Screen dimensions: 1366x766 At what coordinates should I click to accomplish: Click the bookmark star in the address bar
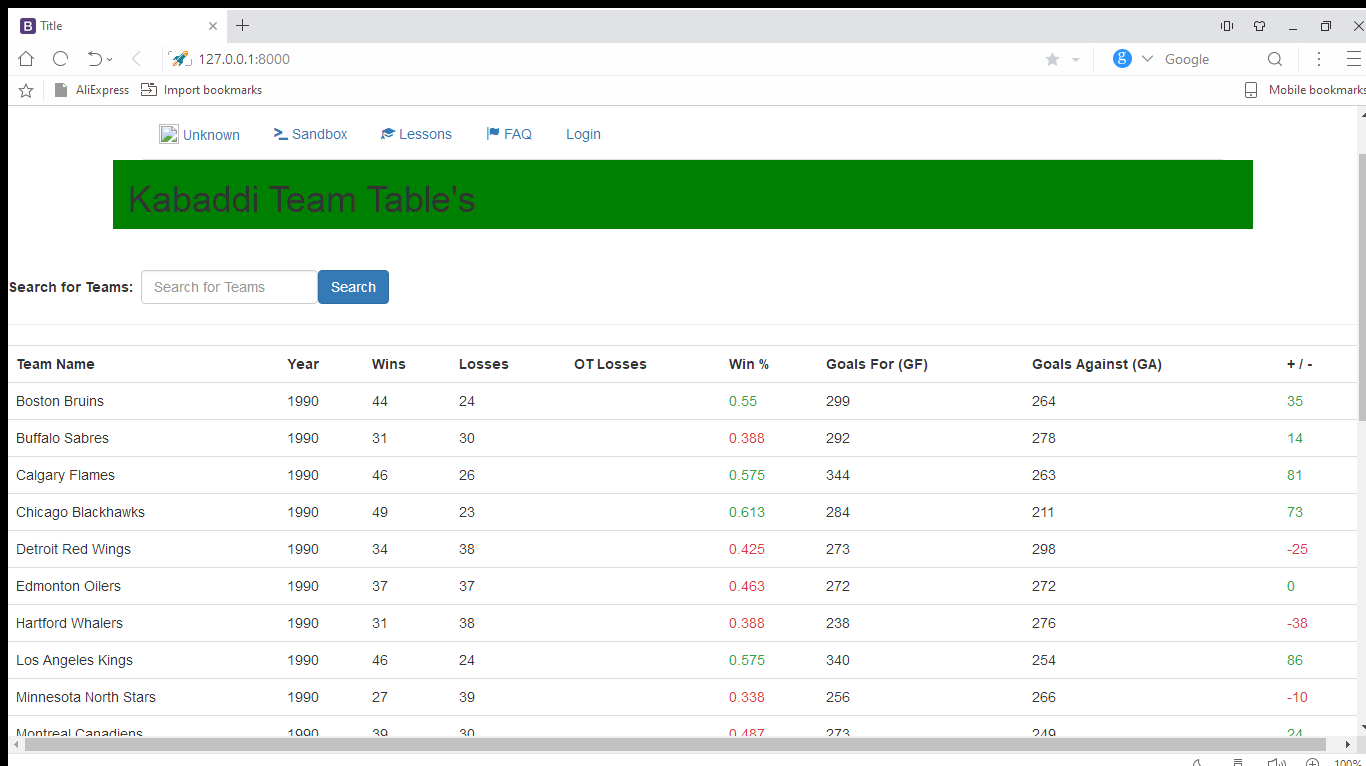(1053, 59)
